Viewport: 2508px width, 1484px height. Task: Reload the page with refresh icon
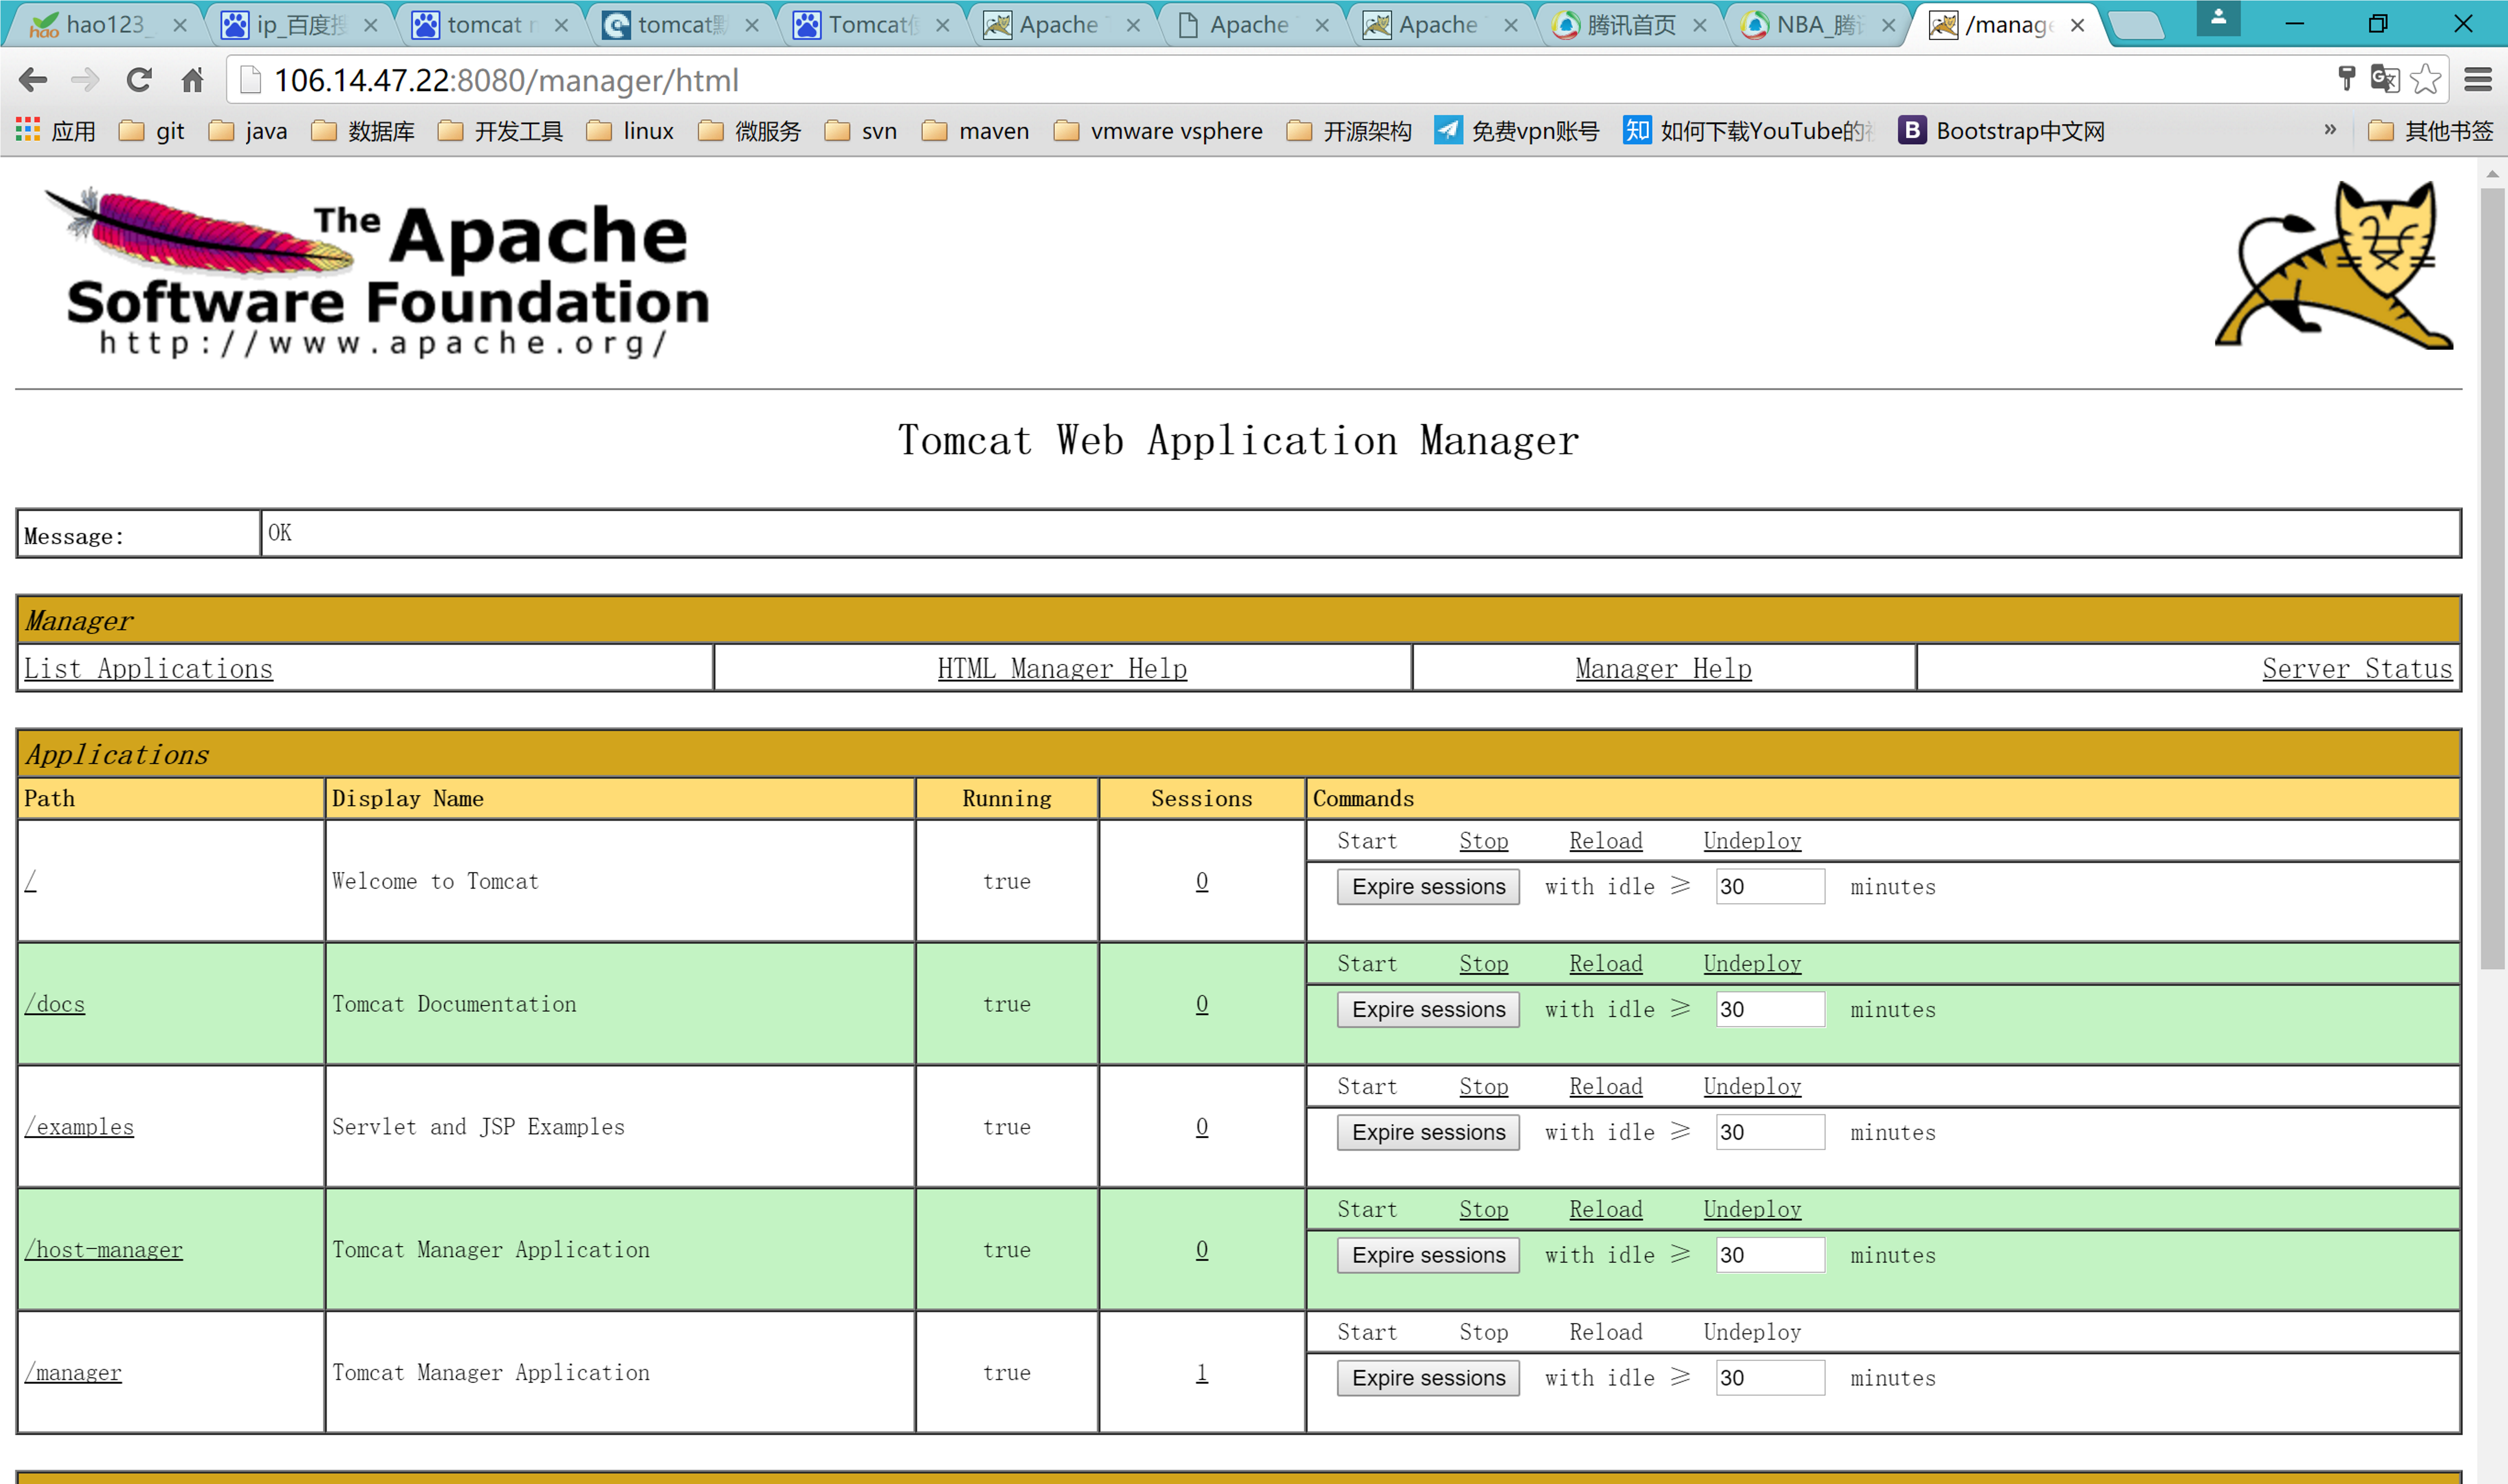[139, 80]
